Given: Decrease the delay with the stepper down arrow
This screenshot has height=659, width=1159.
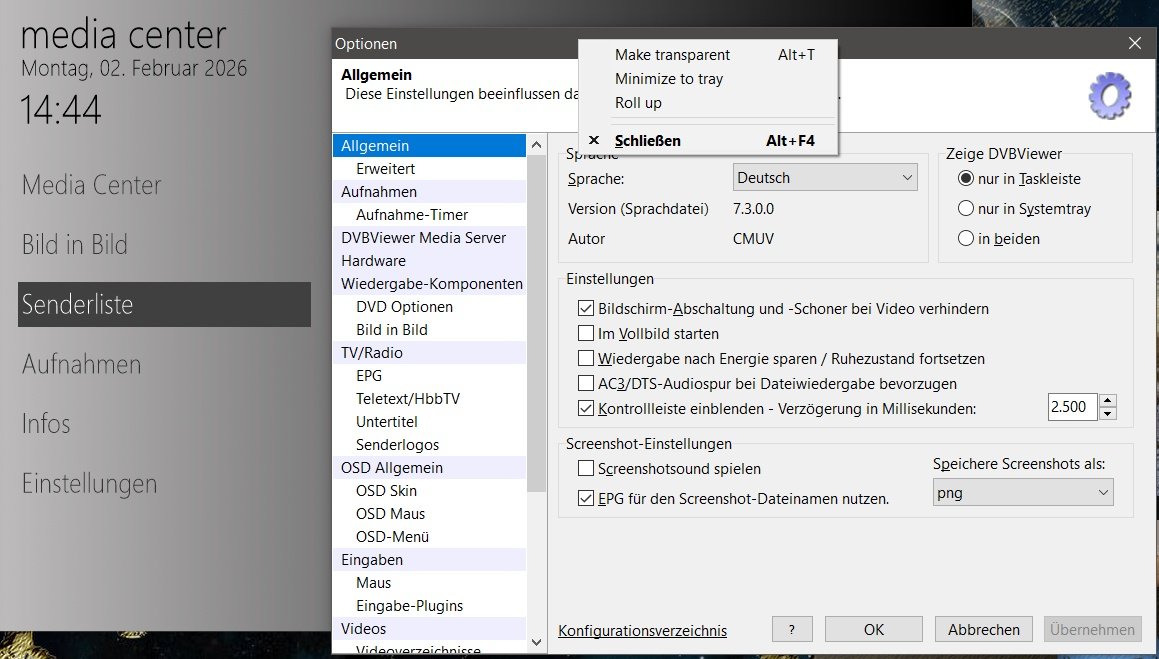Looking at the screenshot, I should (x=1107, y=414).
